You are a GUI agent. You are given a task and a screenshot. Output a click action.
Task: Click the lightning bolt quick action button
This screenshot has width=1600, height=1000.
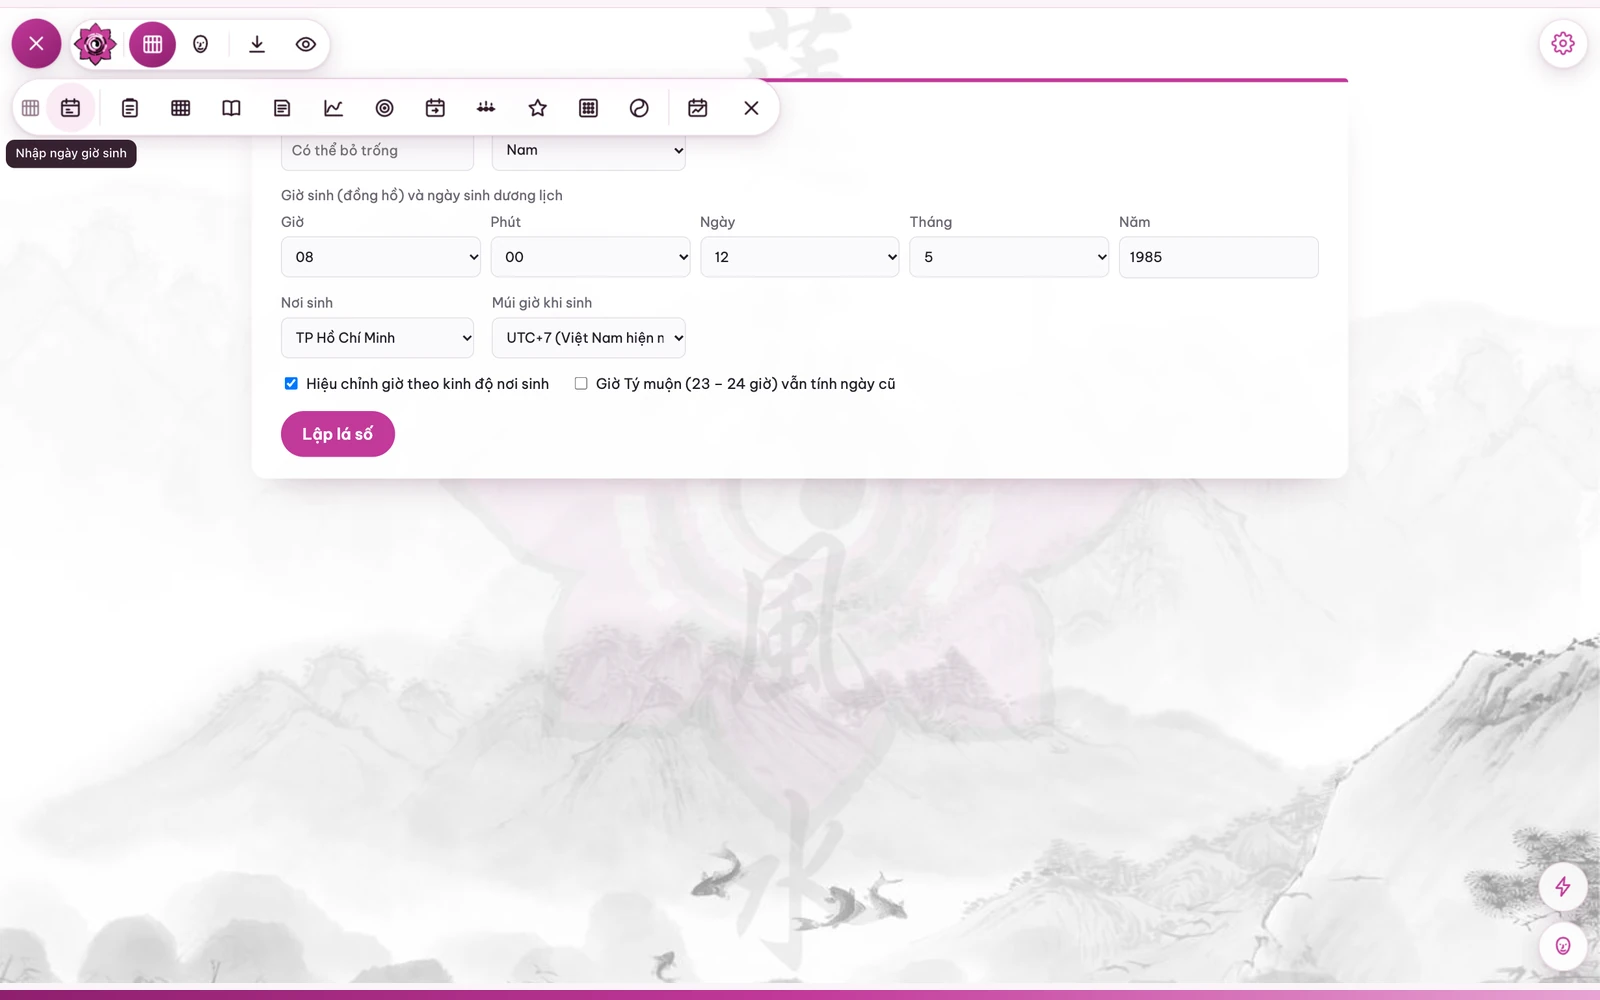[x=1563, y=887]
